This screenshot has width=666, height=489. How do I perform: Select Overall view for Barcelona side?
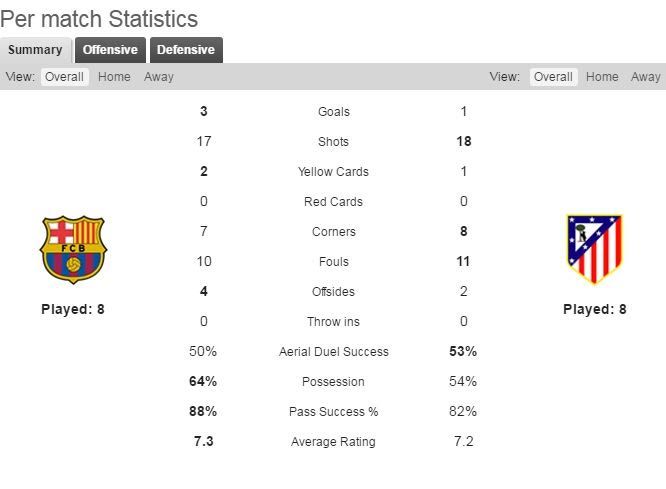[x=64, y=77]
